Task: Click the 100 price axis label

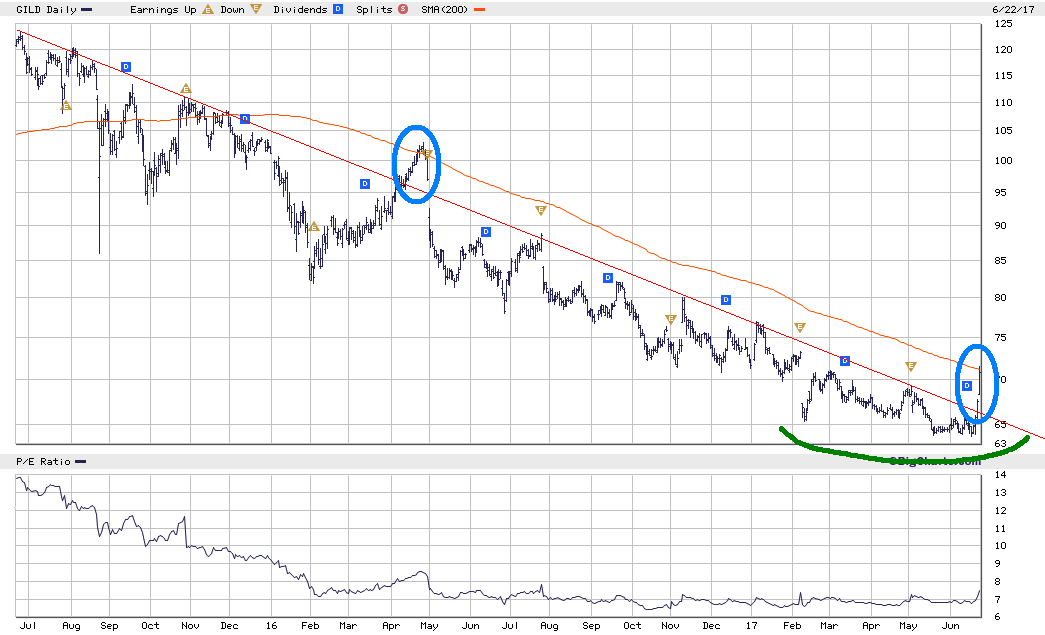Action: [x=1003, y=161]
